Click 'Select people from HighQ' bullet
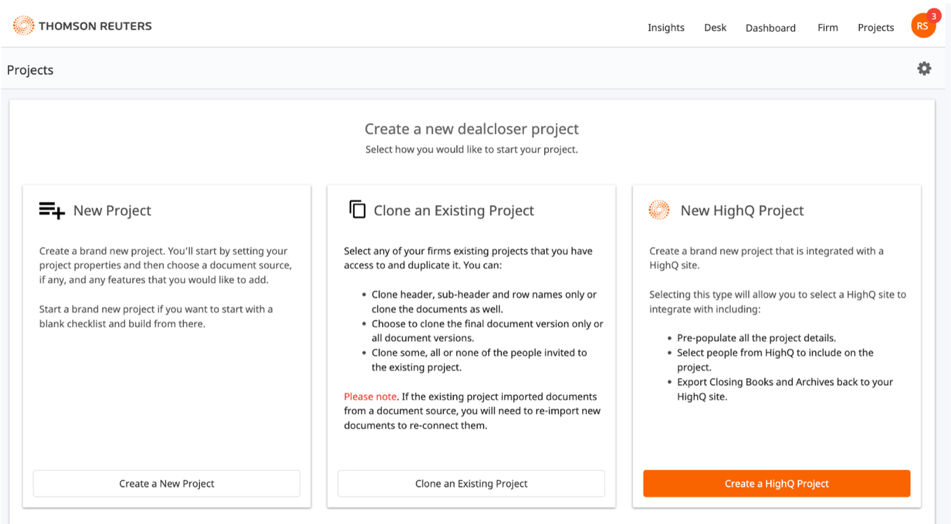 (775, 360)
